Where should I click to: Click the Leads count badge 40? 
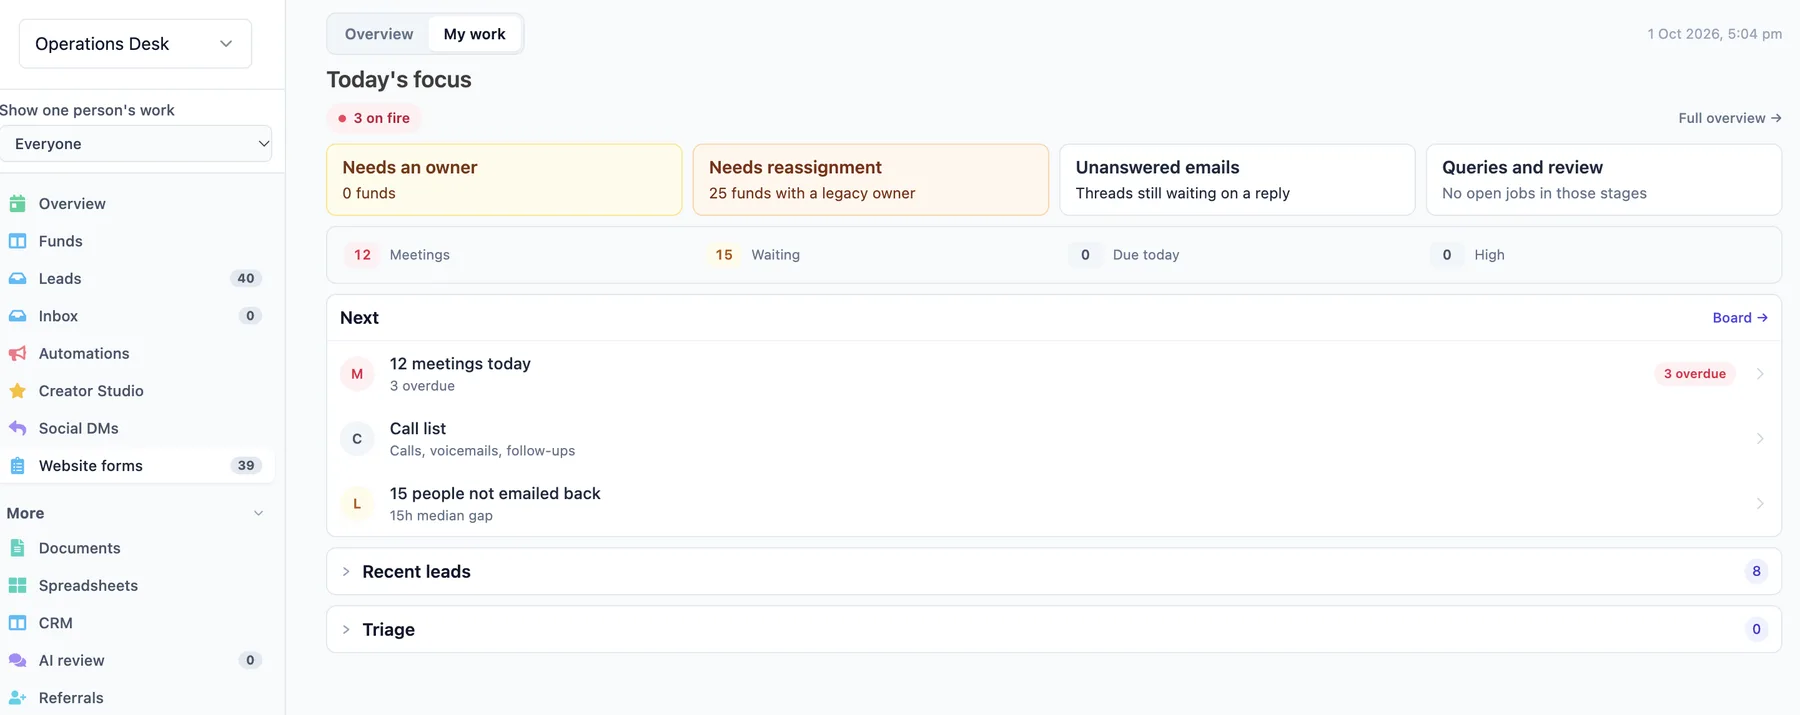point(246,279)
